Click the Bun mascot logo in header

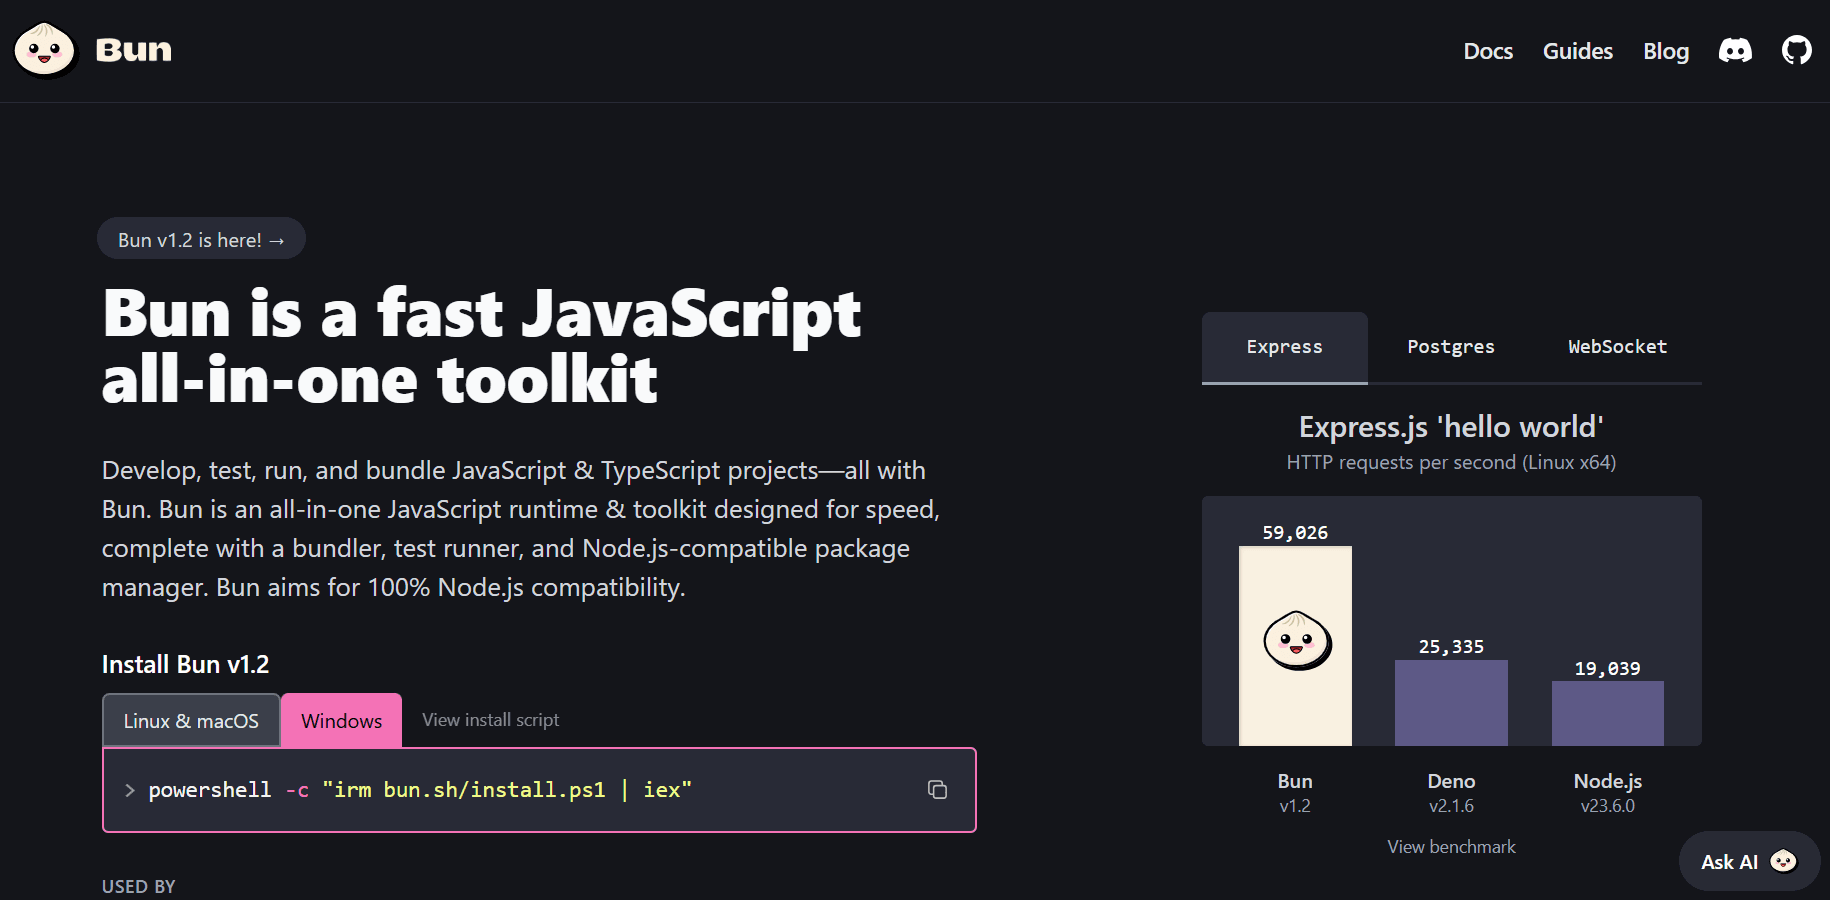pos(45,49)
